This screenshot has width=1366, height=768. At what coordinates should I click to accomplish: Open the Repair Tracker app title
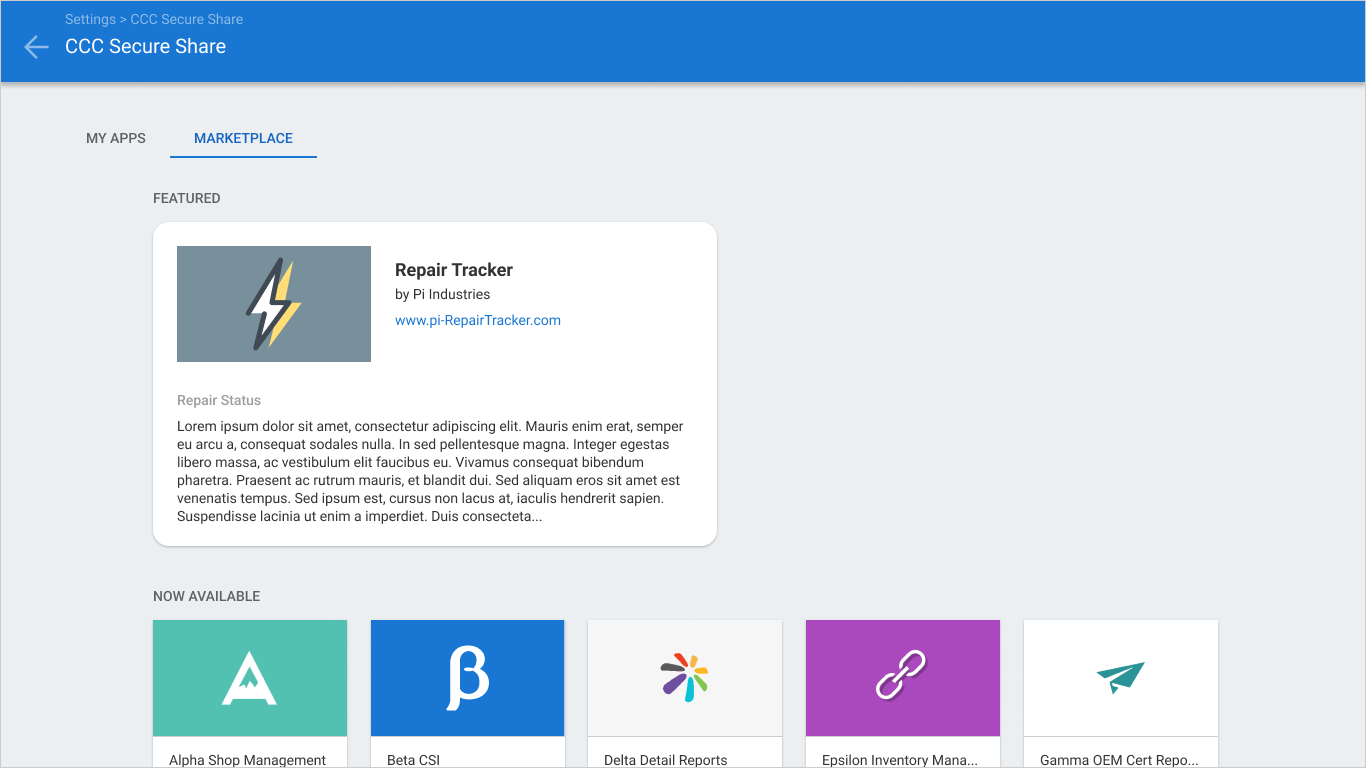tap(454, 270)
